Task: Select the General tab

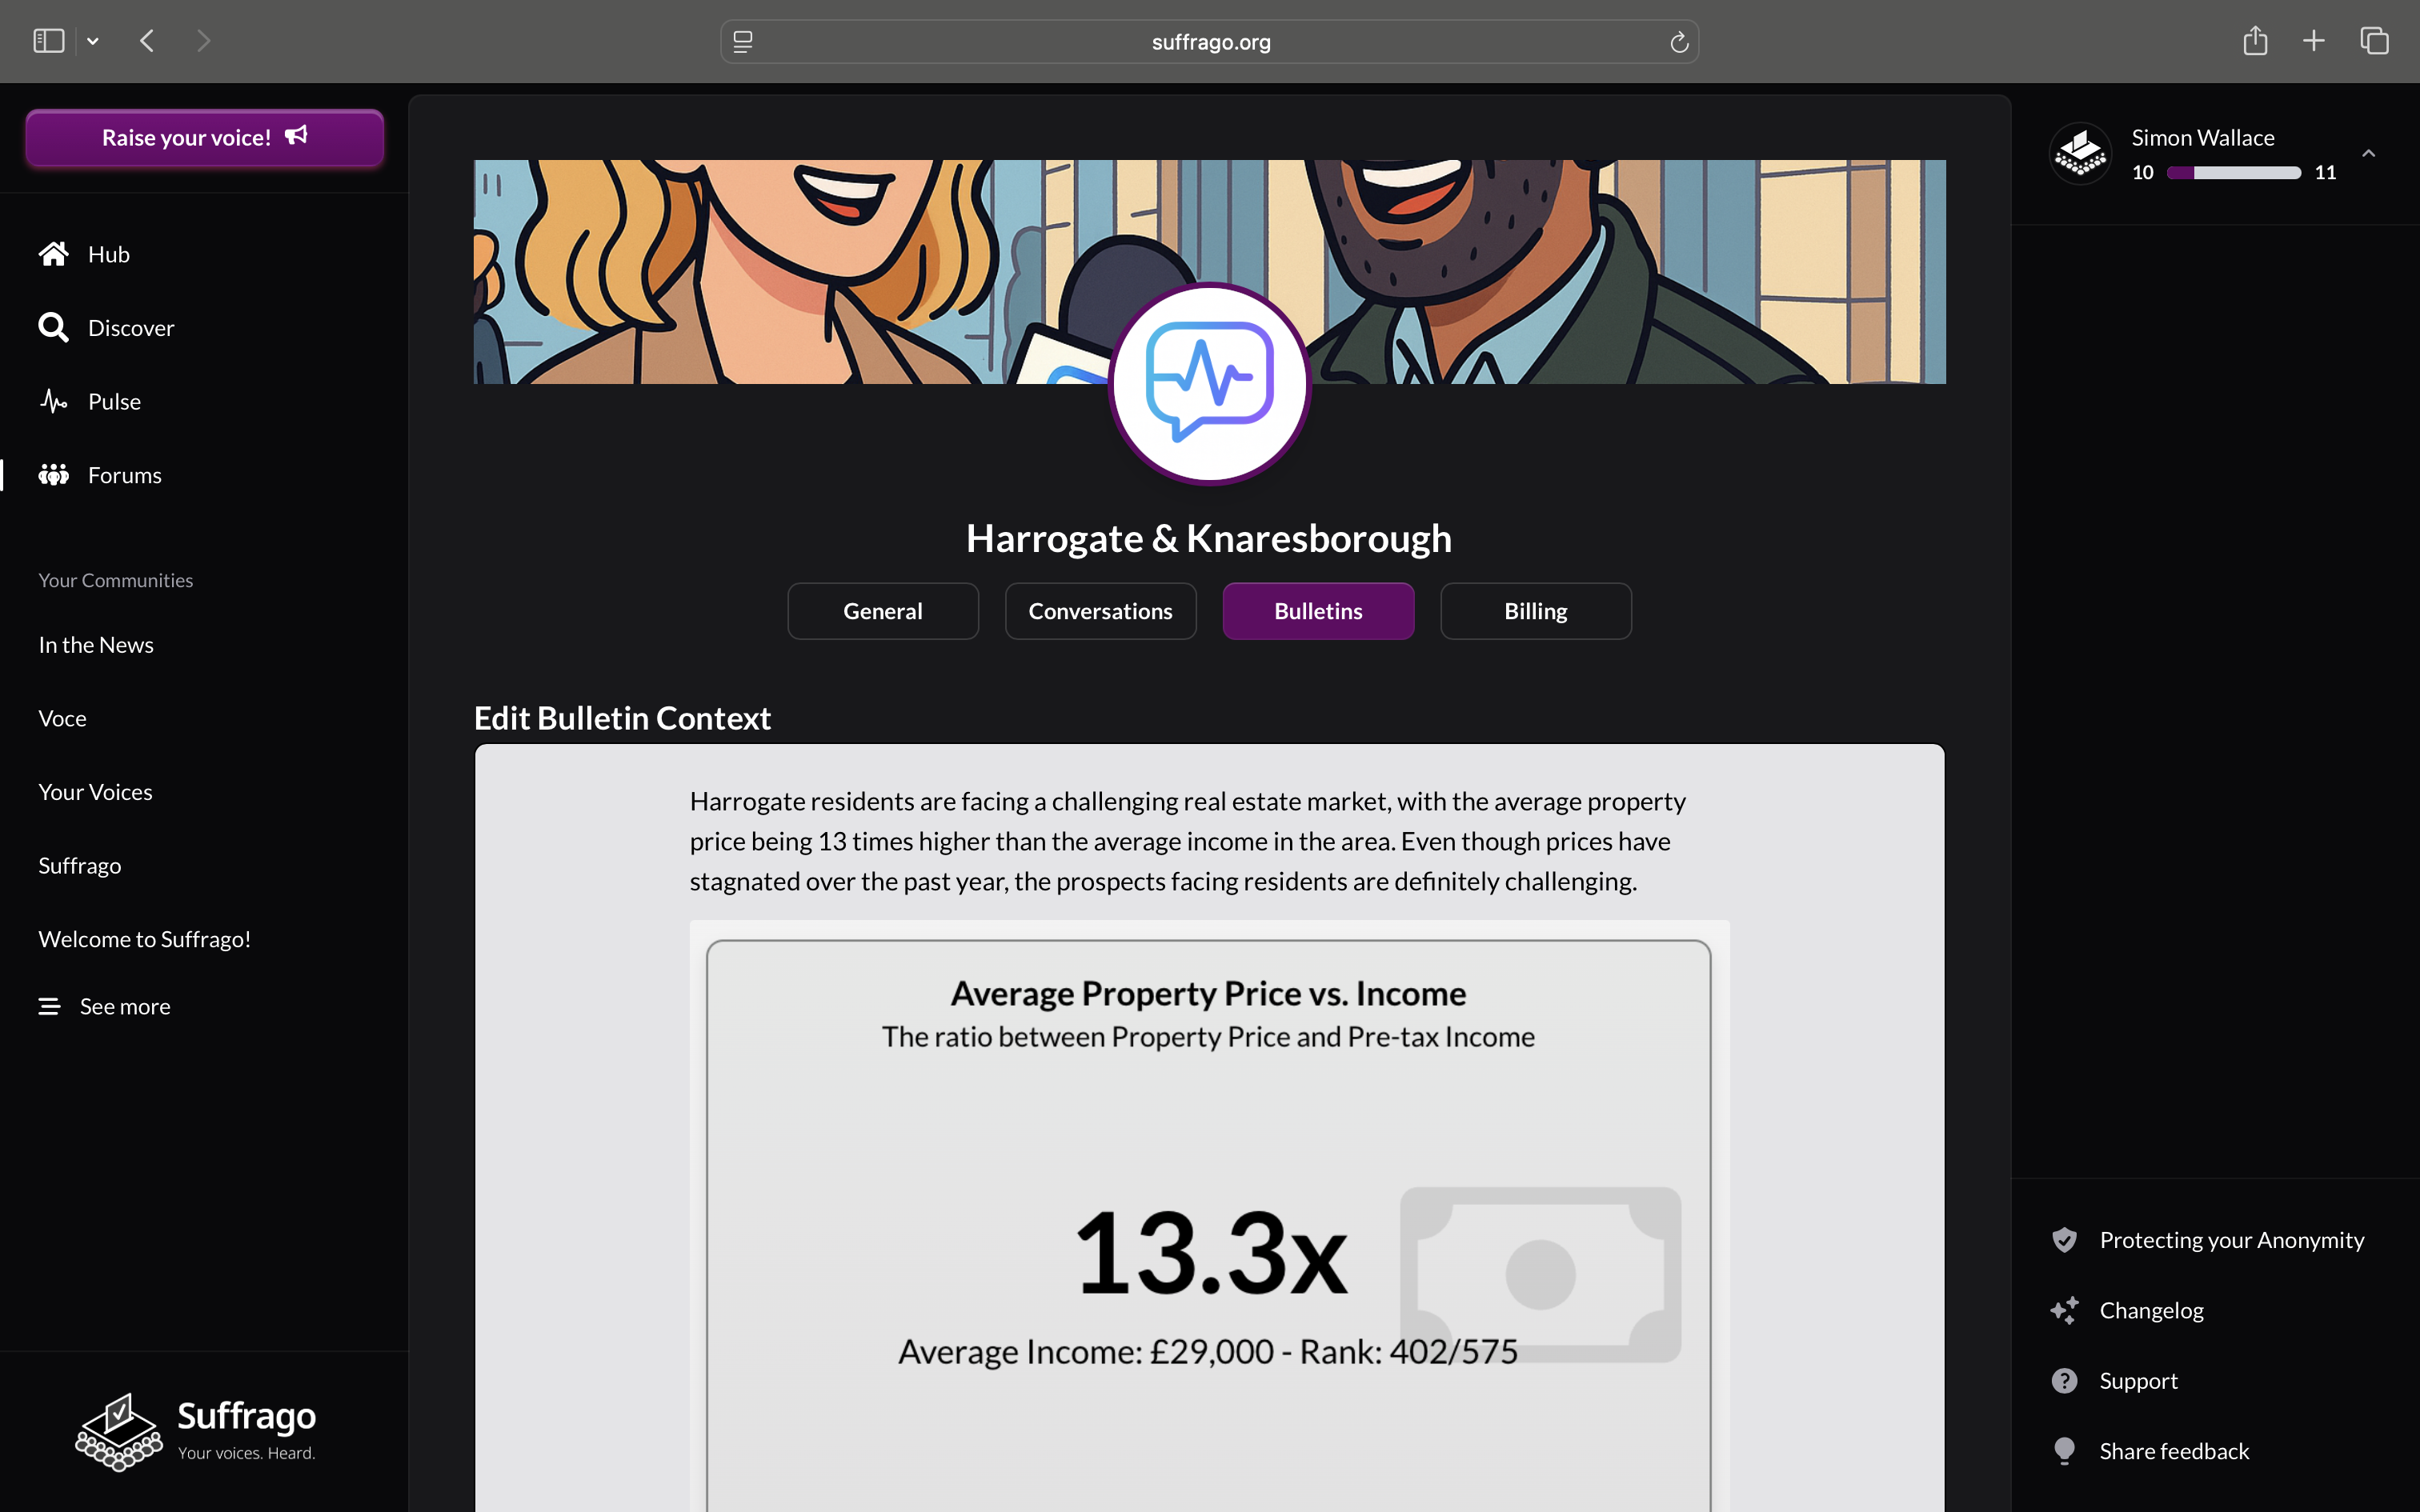Action: (x=883, y=611)
